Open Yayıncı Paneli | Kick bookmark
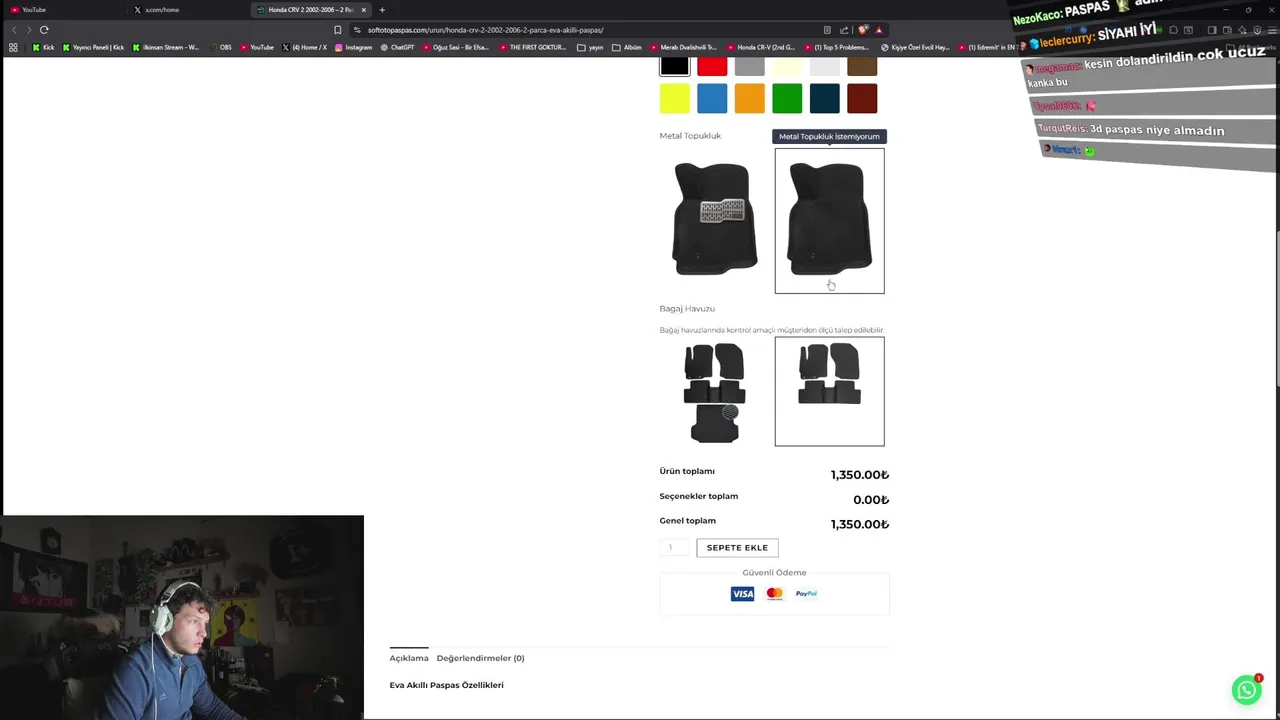1280x720 pixels. (x=93, y=47)
